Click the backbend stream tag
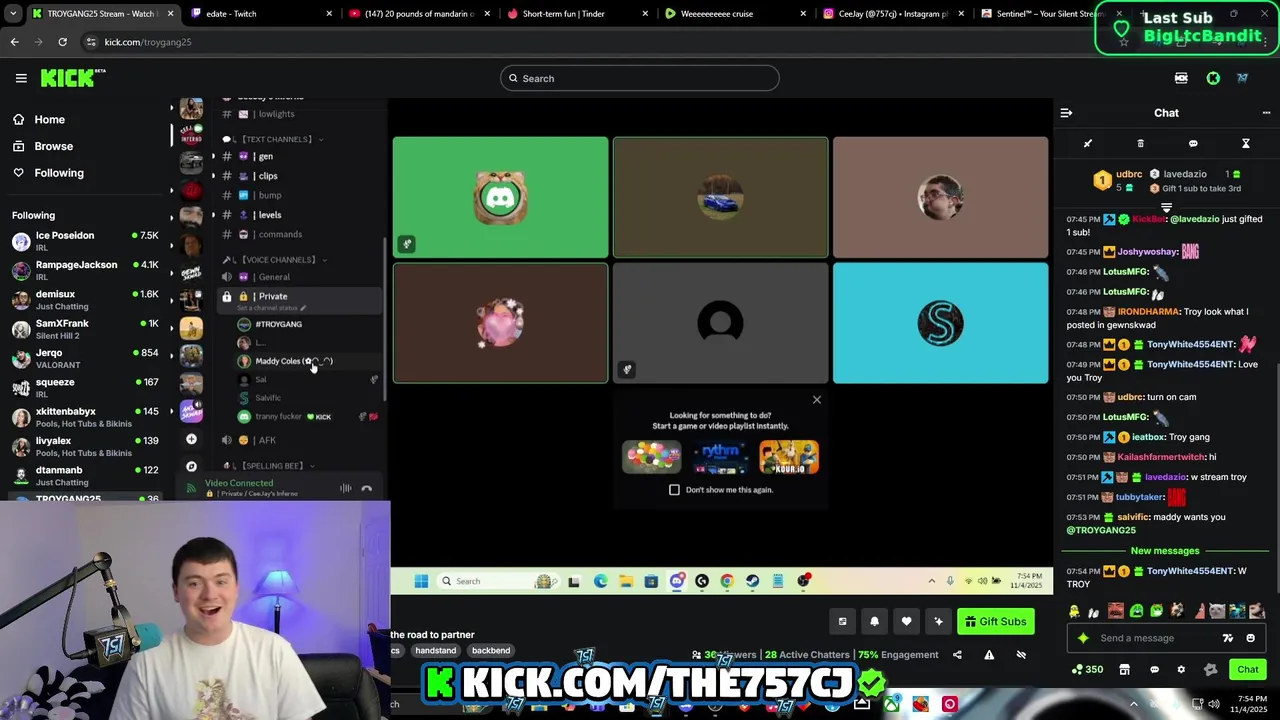 click(491, 651)
